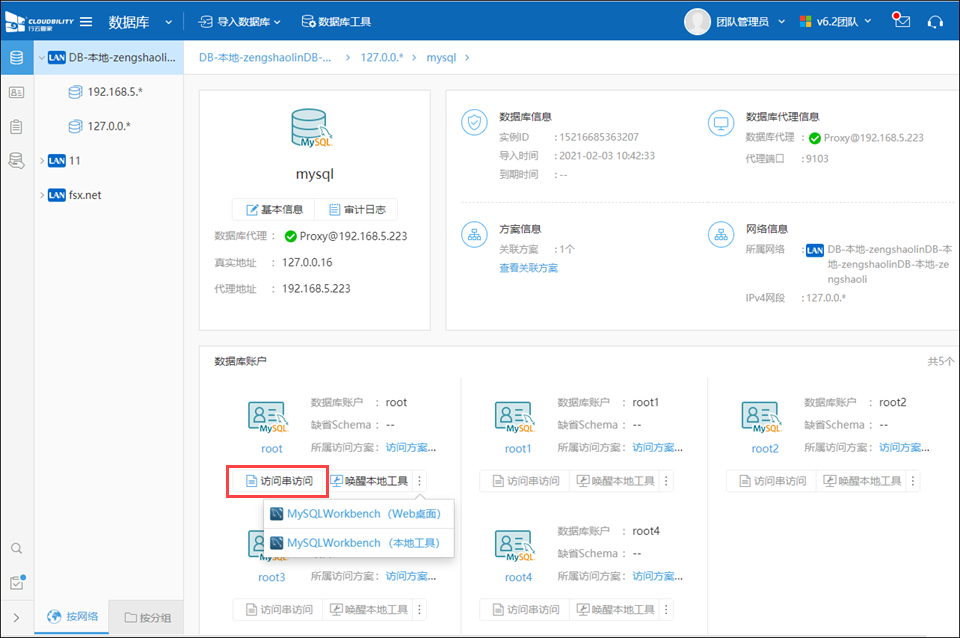Select 192.168.5.* in the network tree
The height and width of the screenshot is (638, 960).
(x=114, y=92)
